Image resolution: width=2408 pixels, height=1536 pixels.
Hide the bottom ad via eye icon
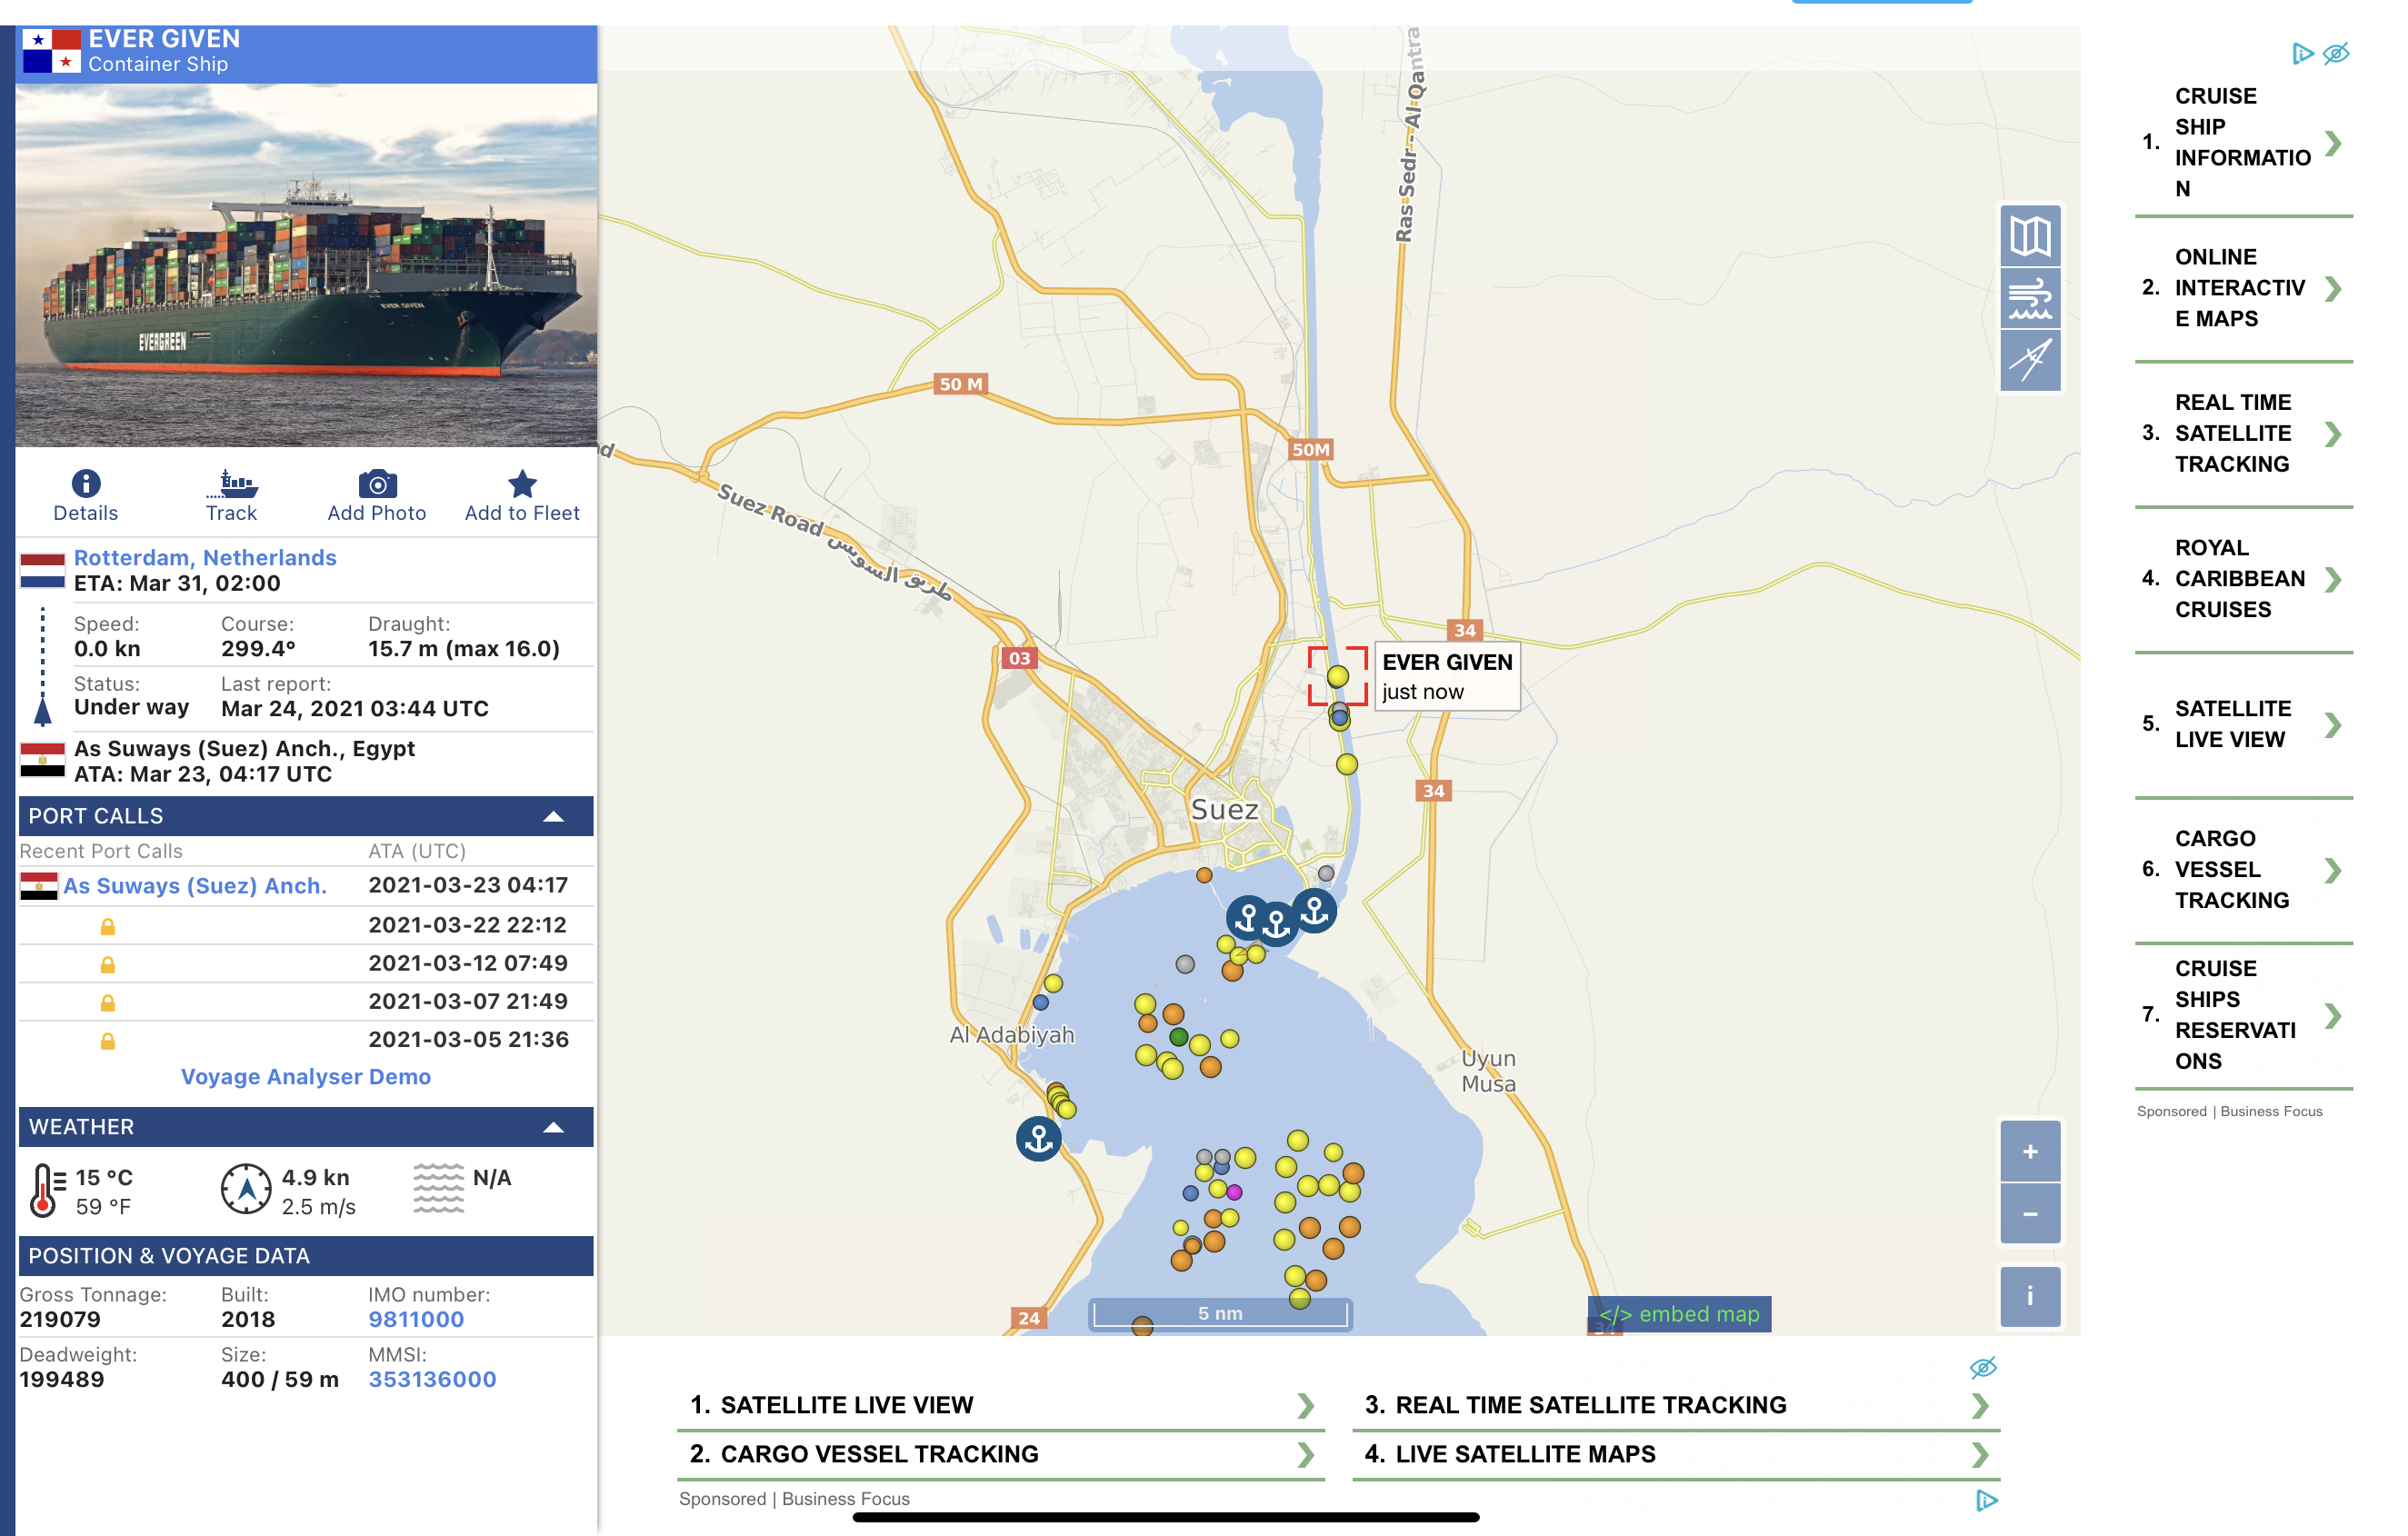tap(1983, 1367)
